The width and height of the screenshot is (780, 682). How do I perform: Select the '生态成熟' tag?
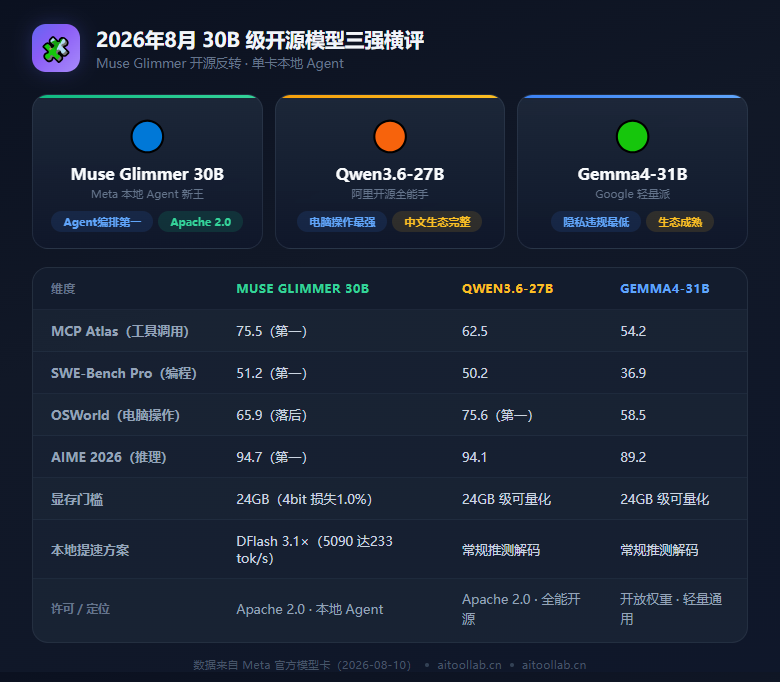[x=680, y=222]
